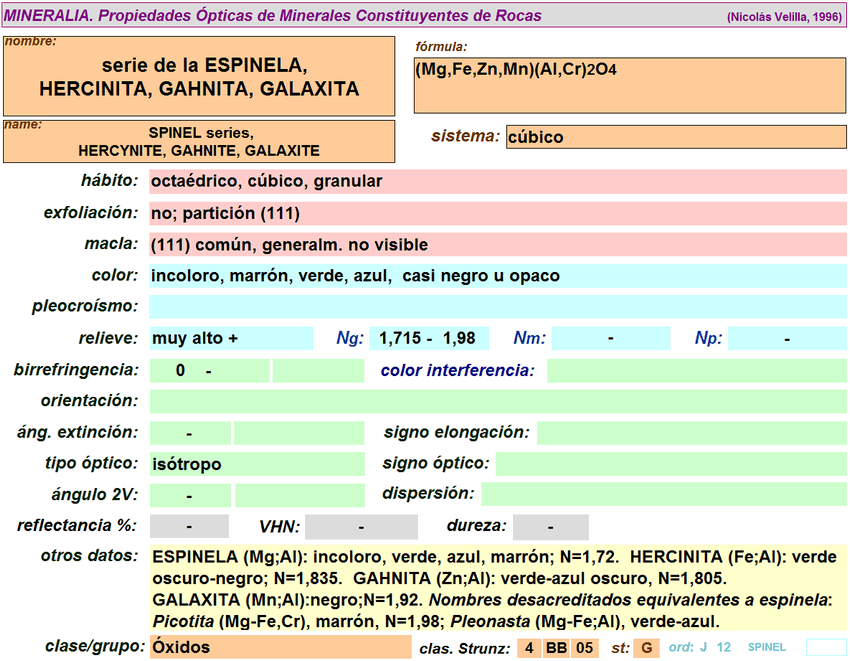Select the color field listing incoloro, marrón, verde
Screen dimensions: 850x661
point(497,276)
